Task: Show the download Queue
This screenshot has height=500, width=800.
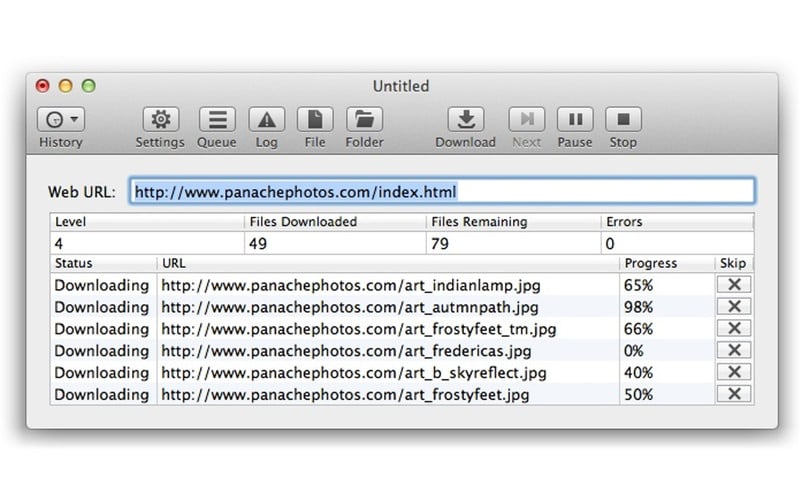Action: click(217, 119)
